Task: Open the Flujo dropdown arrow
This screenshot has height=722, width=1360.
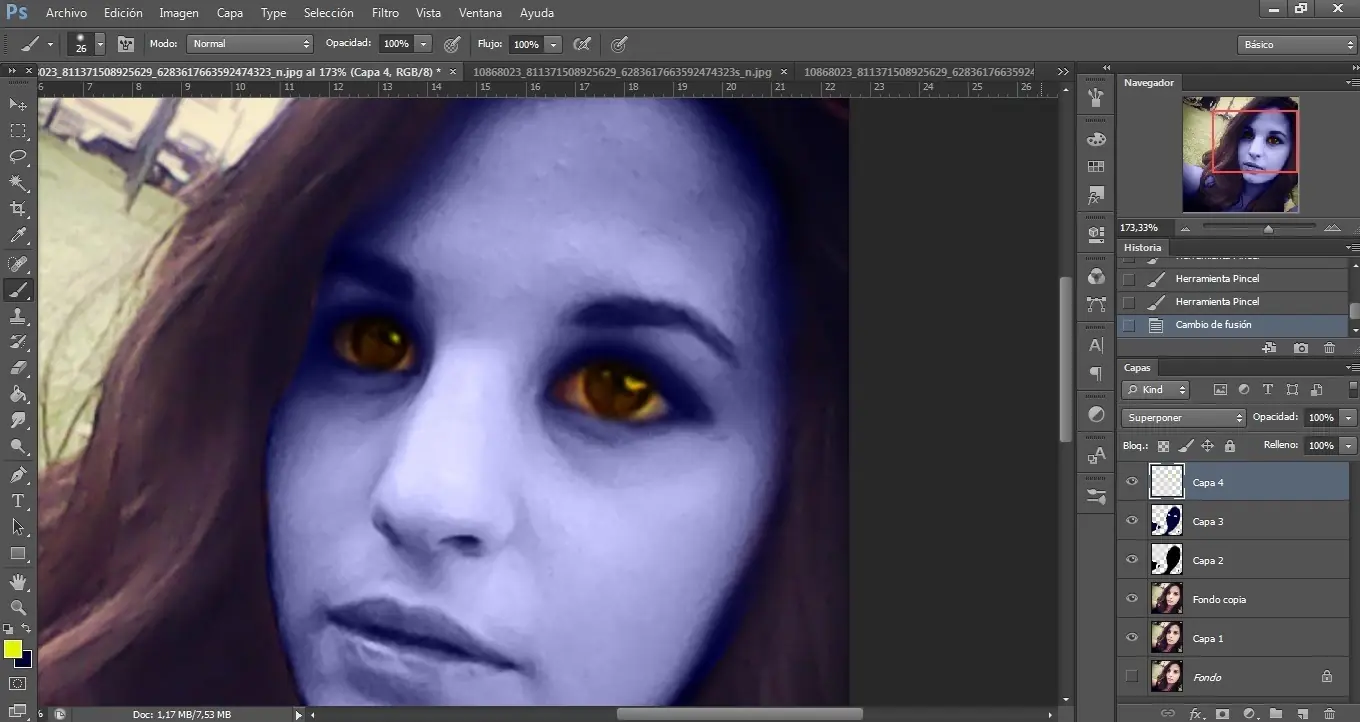Action: pos(553,44)
